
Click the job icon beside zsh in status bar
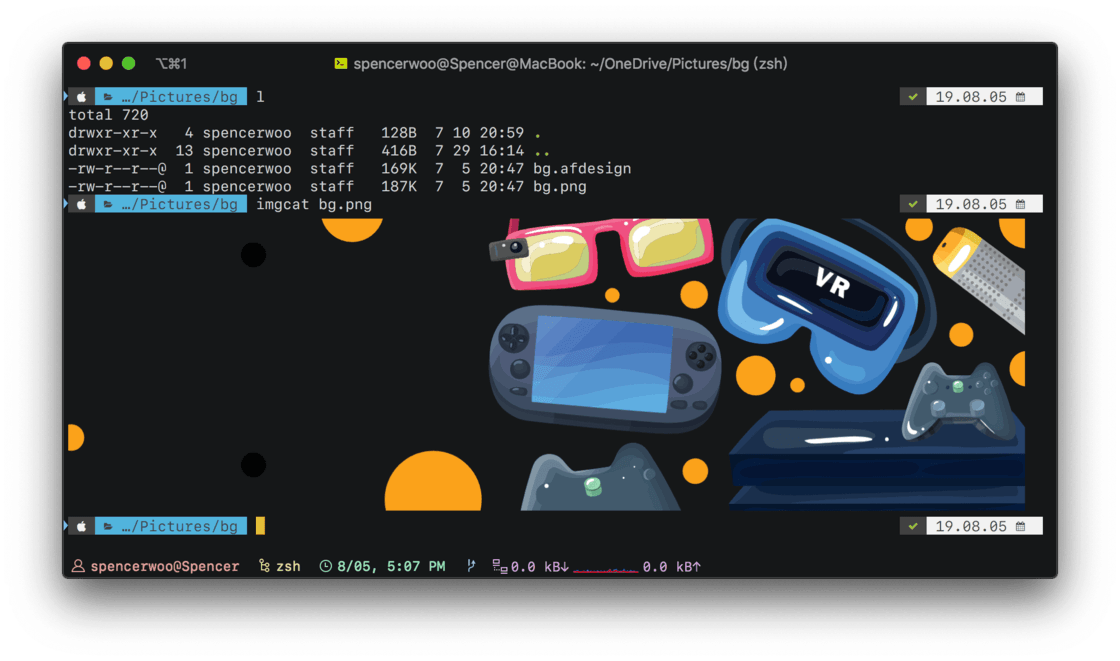point(264,566)
